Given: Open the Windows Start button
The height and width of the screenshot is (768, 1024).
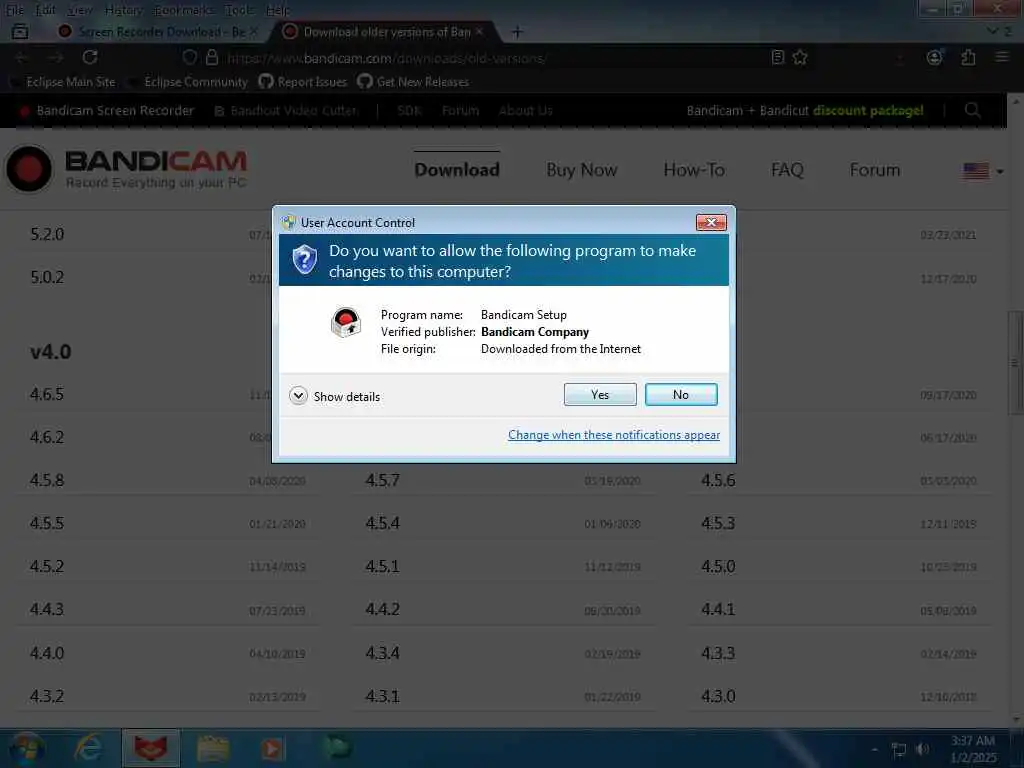Looking at the screenshot, I should [27, 749].
